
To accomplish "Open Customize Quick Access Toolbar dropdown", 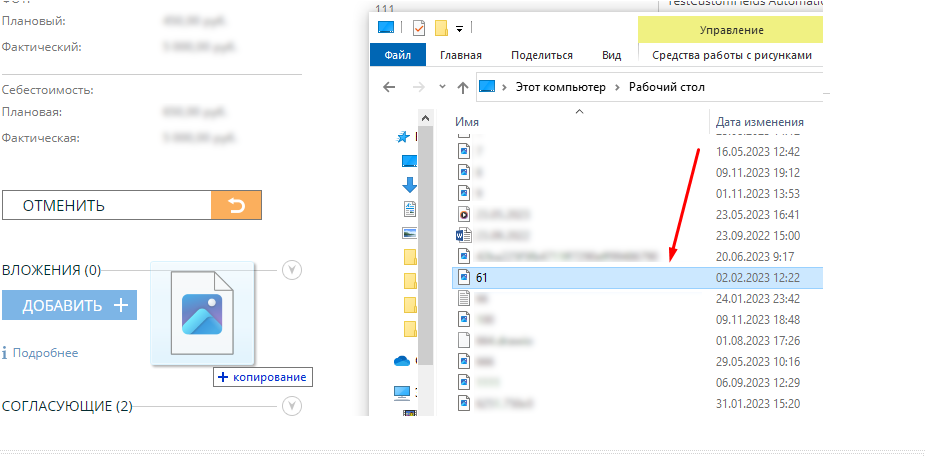I will pyautogui.click(x=459, y=28).
